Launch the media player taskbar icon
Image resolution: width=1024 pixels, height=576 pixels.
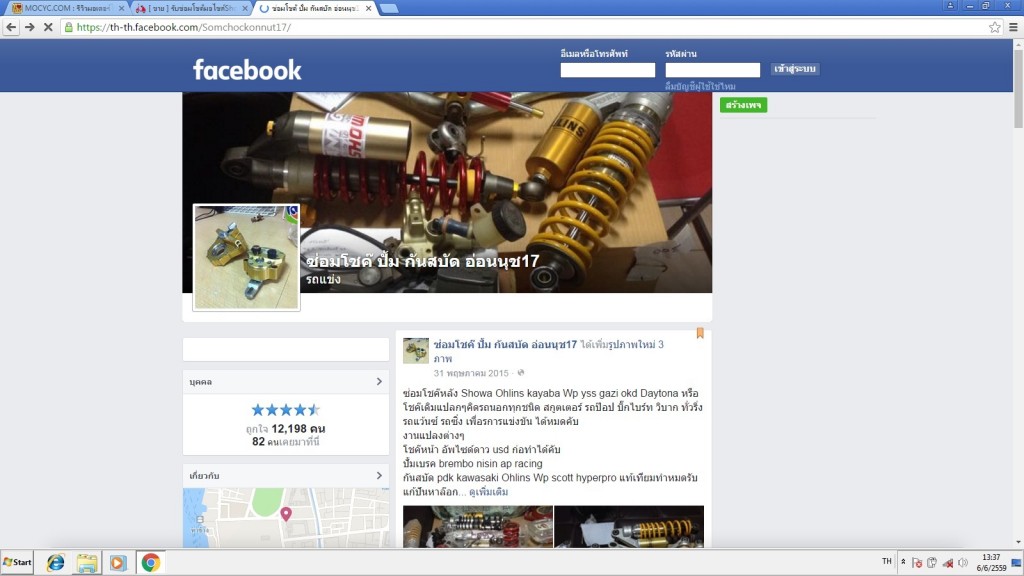point(118,562)
